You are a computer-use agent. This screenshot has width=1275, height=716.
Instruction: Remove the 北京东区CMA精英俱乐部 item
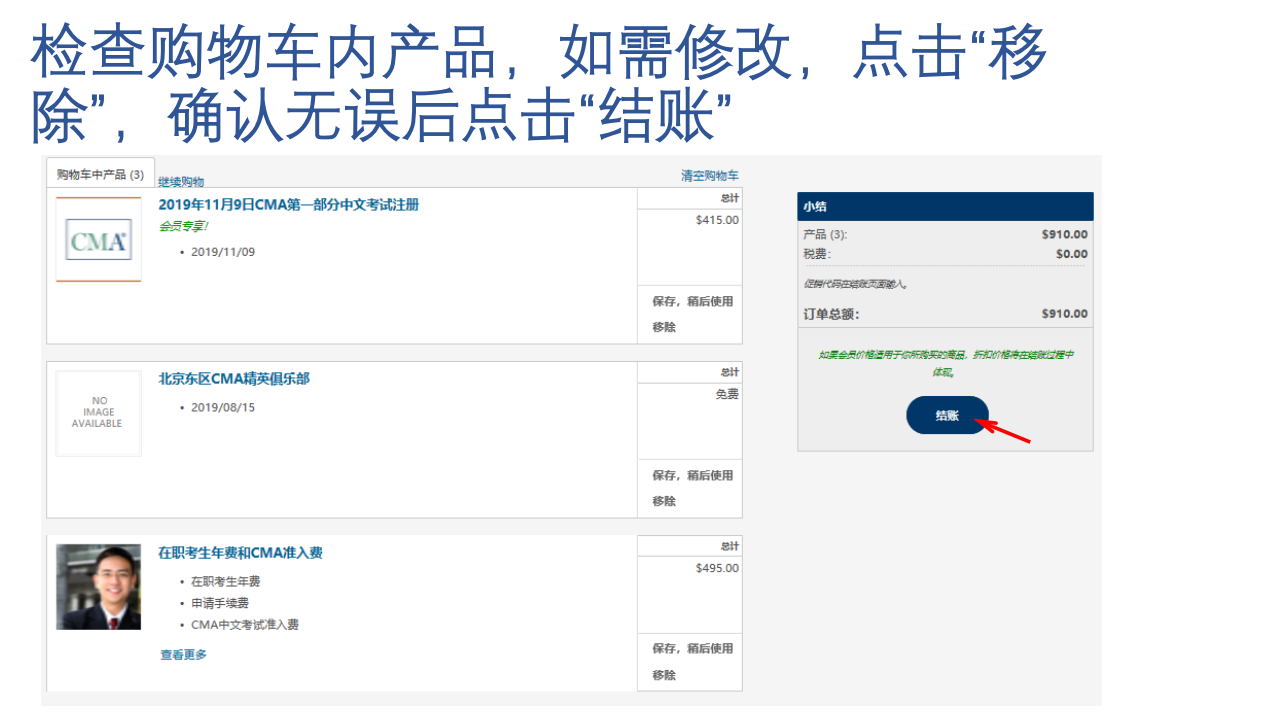coord(662,502)
